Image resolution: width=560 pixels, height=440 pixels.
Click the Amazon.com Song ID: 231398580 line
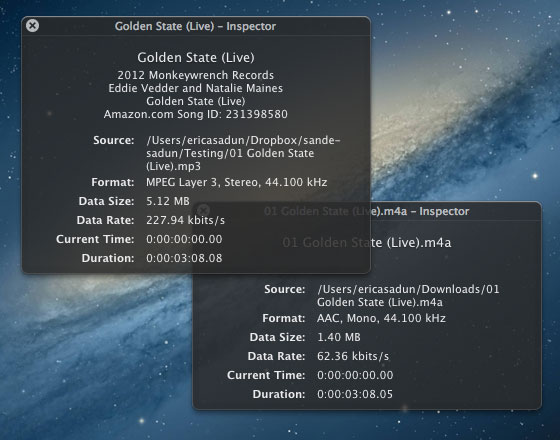pos(196,114)
